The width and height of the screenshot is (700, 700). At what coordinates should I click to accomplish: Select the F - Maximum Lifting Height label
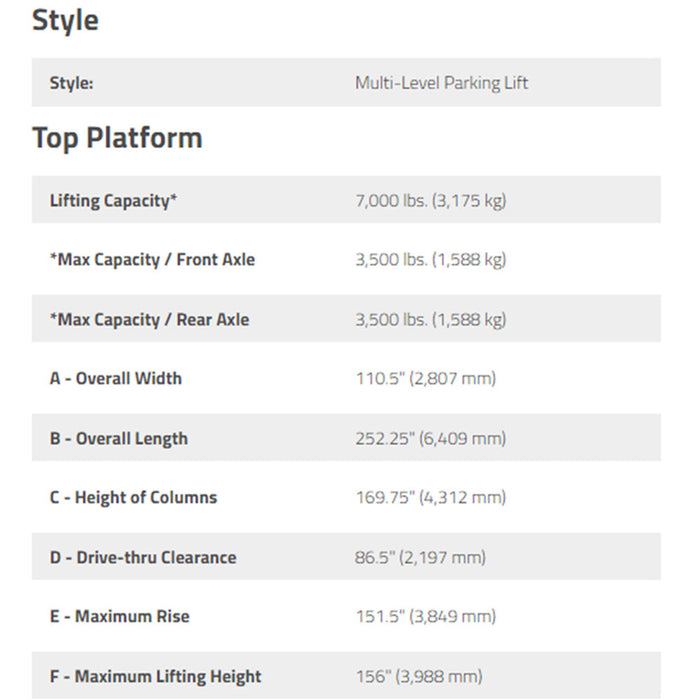155,676
